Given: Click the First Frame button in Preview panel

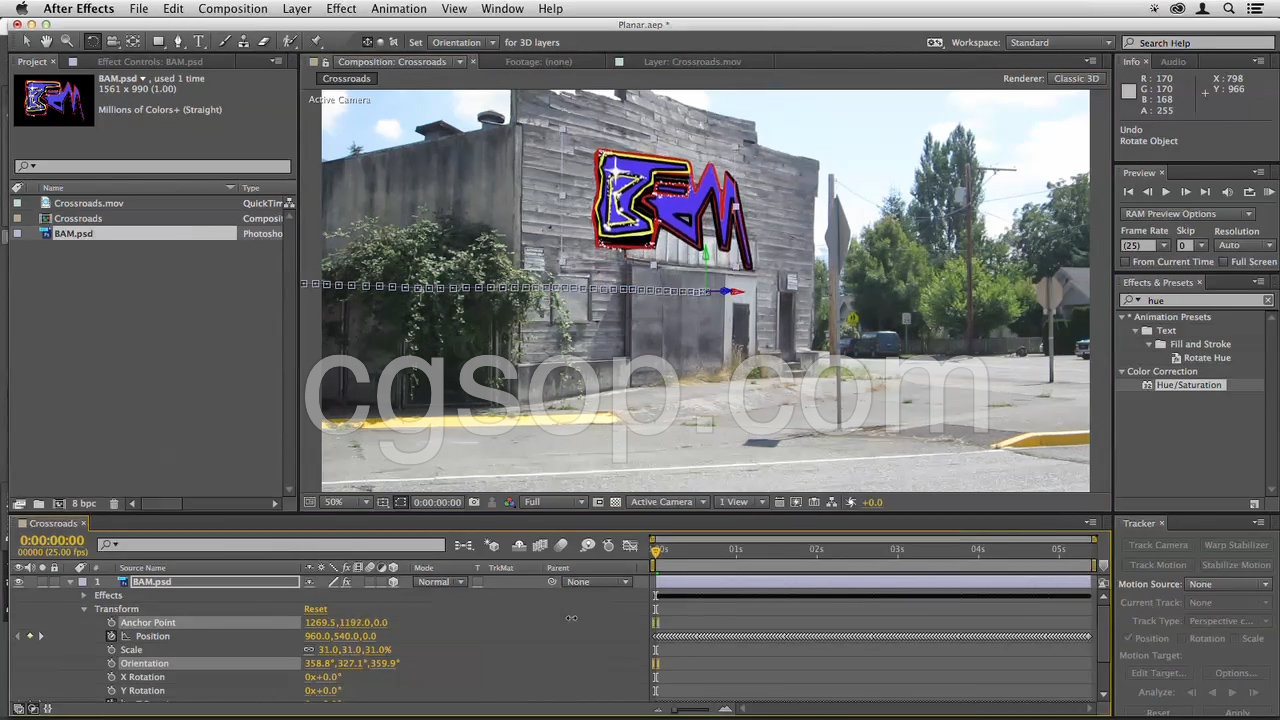Looking at the screenshot, I should (1128, 192).
